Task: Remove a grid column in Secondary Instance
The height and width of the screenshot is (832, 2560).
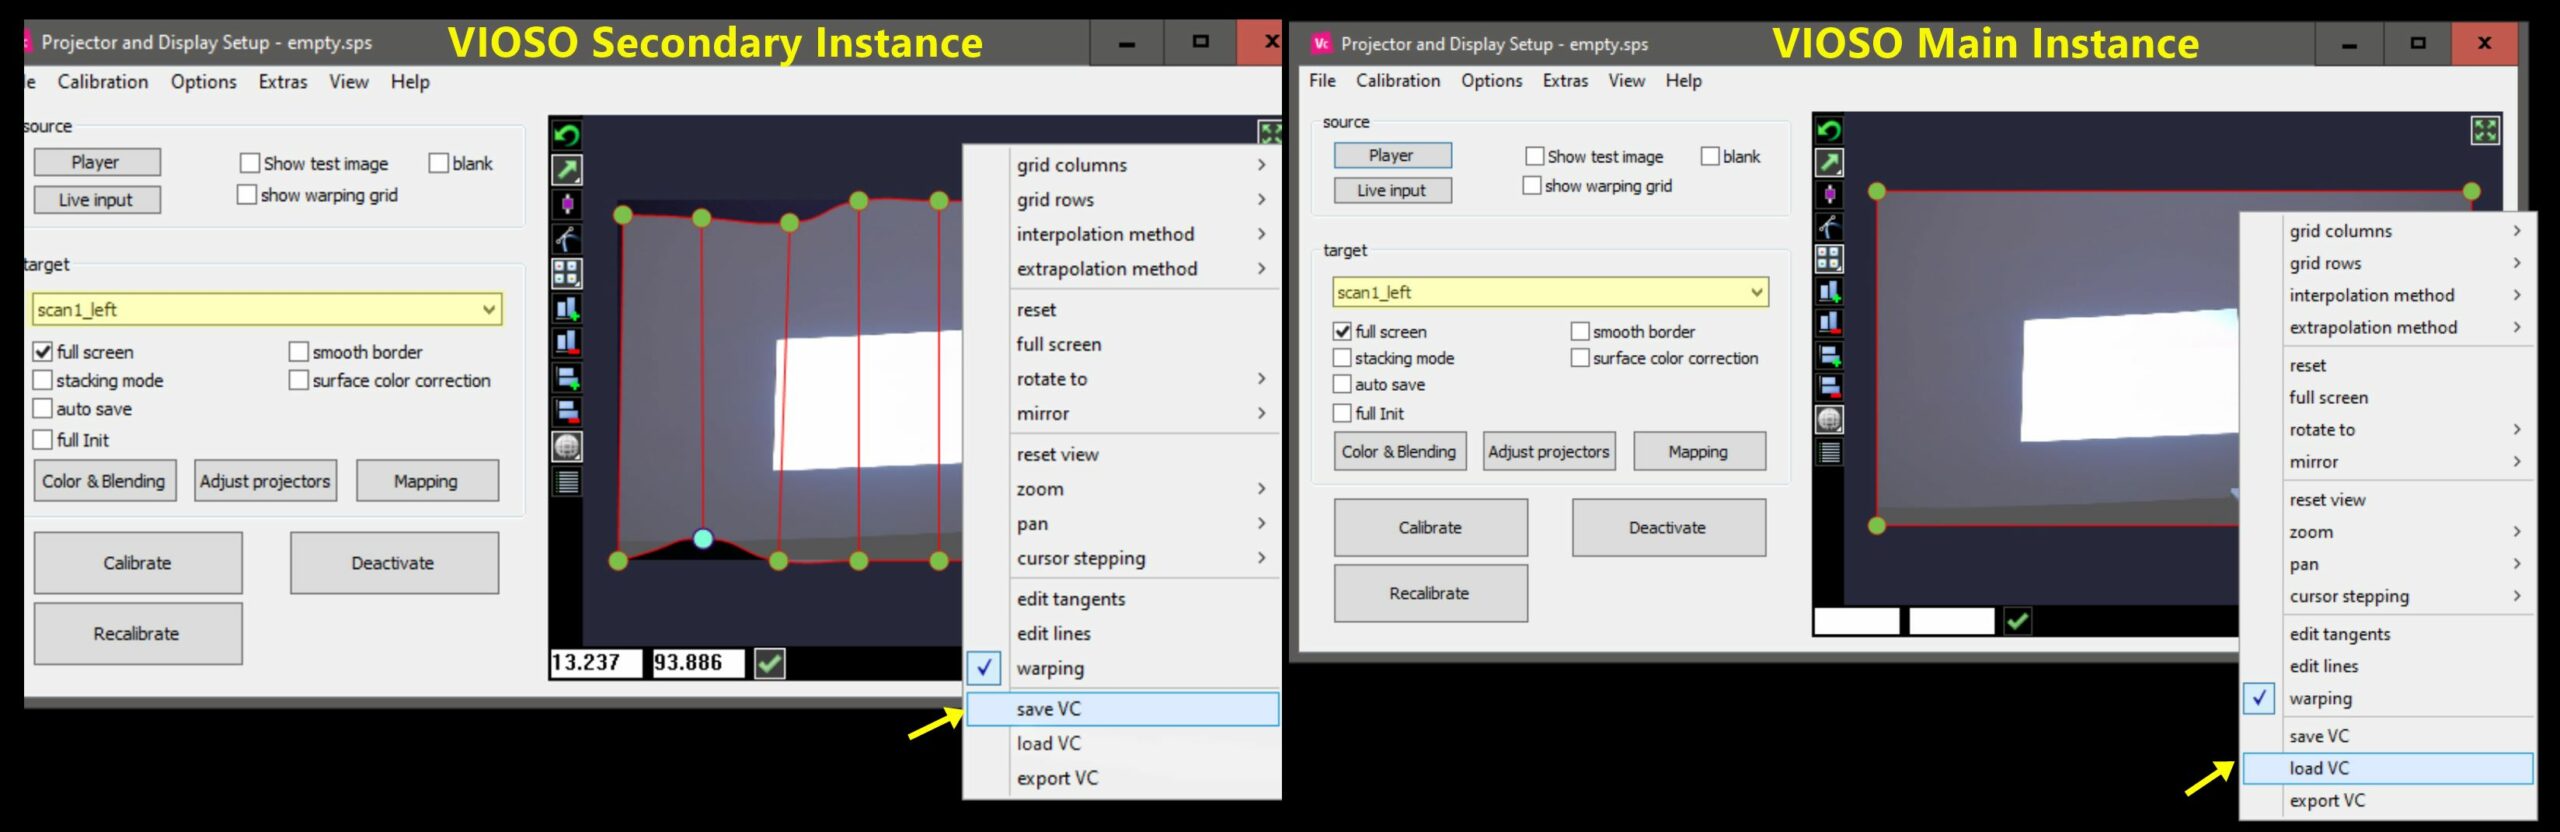Action: [567, 342]
